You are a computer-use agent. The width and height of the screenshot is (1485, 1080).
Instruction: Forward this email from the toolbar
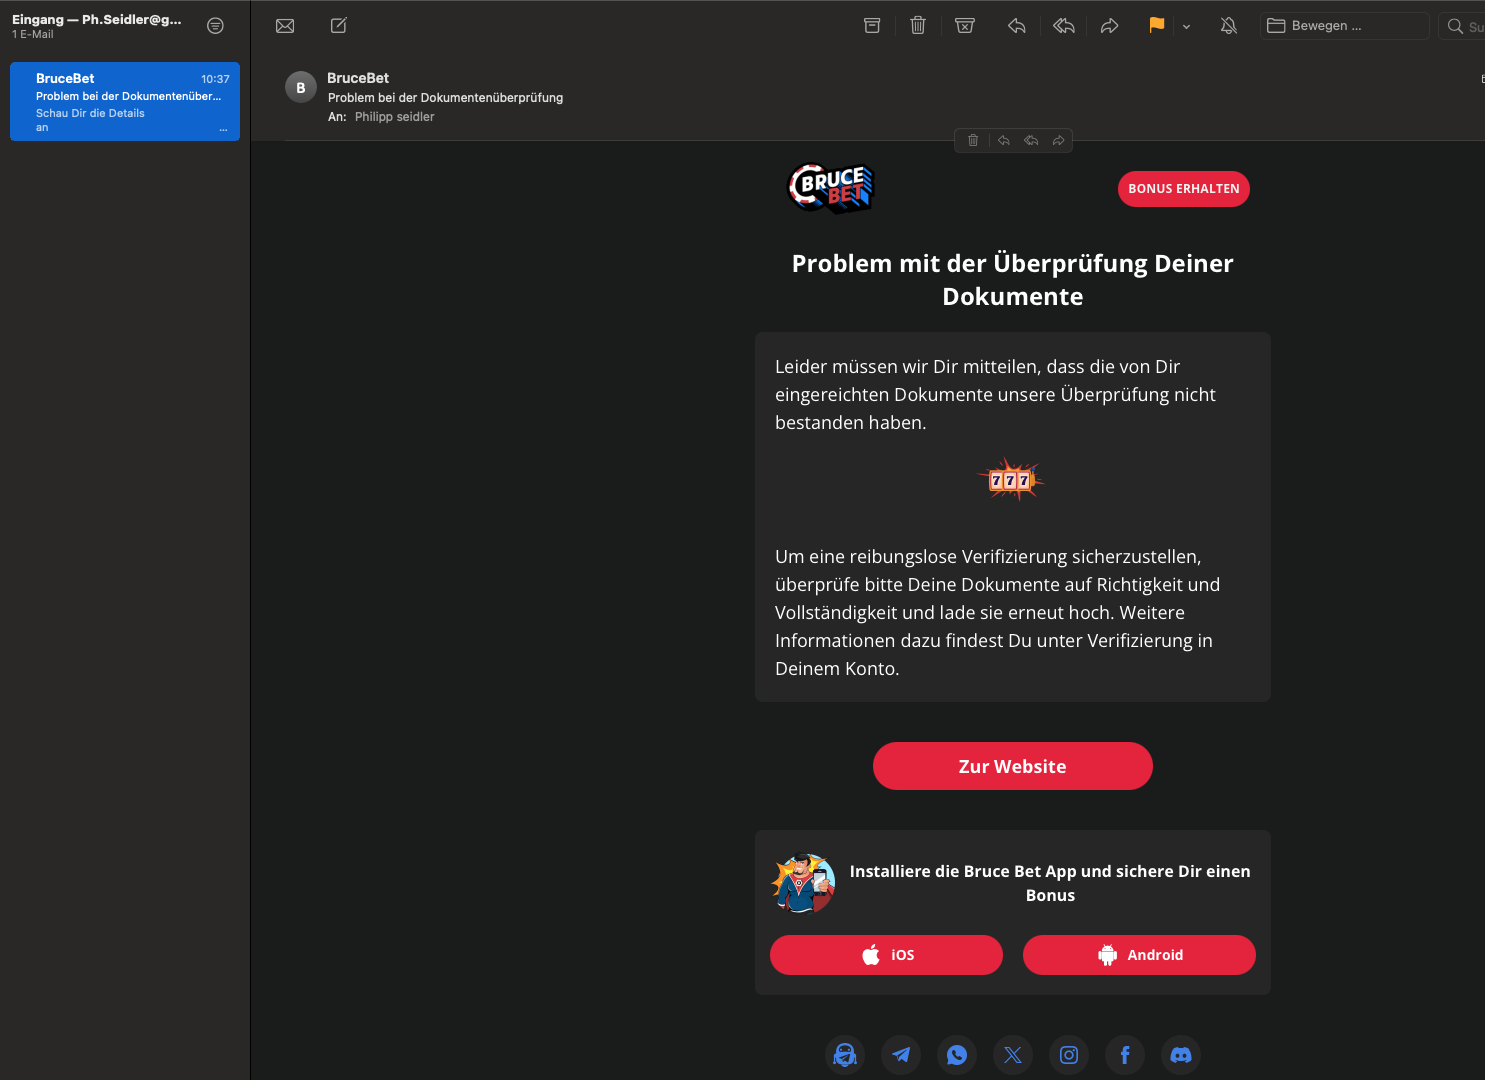coord(1109,26)
